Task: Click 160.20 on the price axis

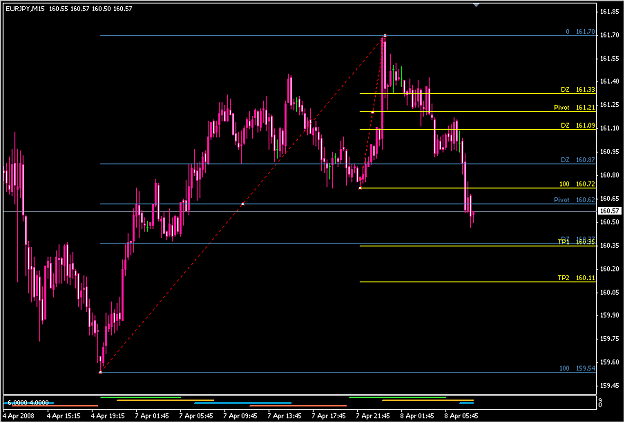Action: 609,269
